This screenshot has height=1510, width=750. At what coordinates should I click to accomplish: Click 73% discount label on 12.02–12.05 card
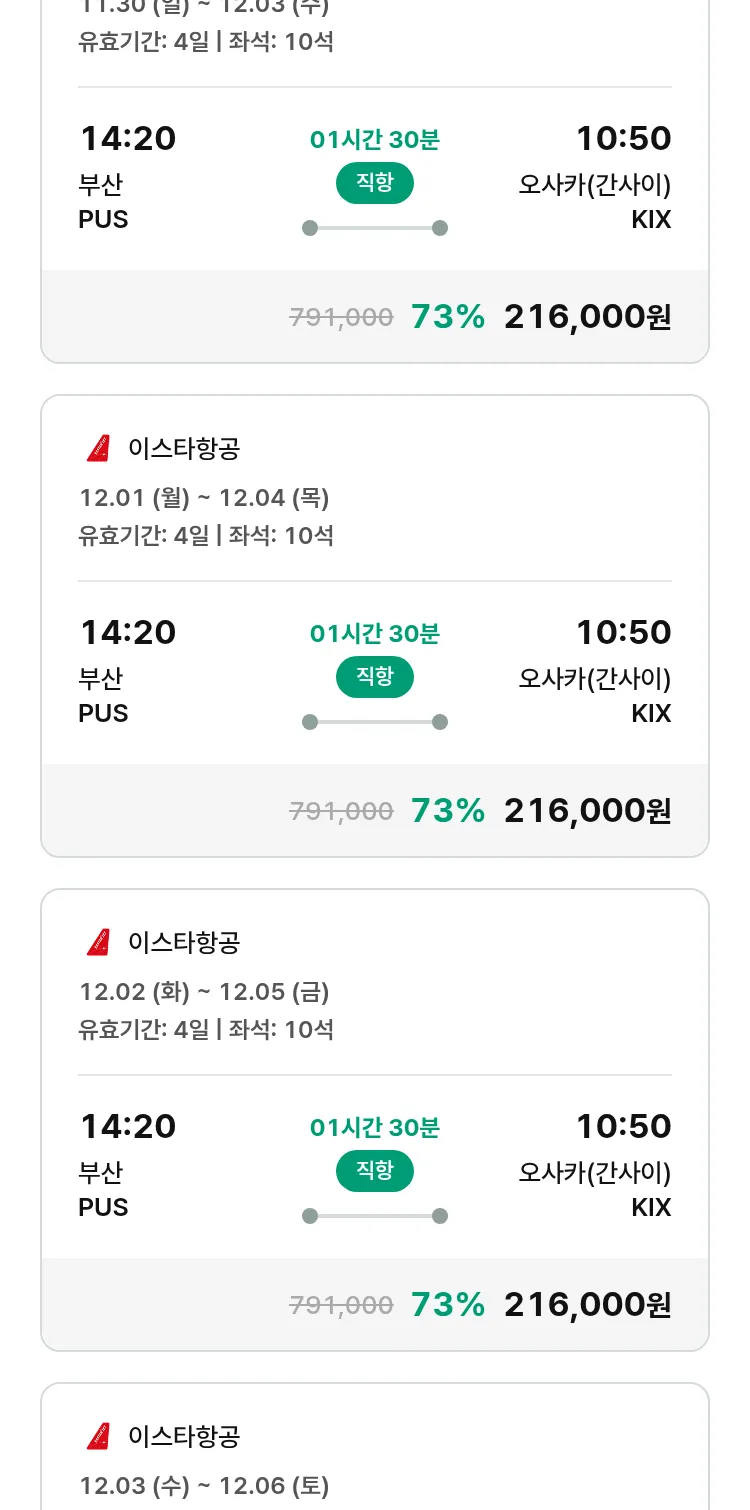(447, 1305)
